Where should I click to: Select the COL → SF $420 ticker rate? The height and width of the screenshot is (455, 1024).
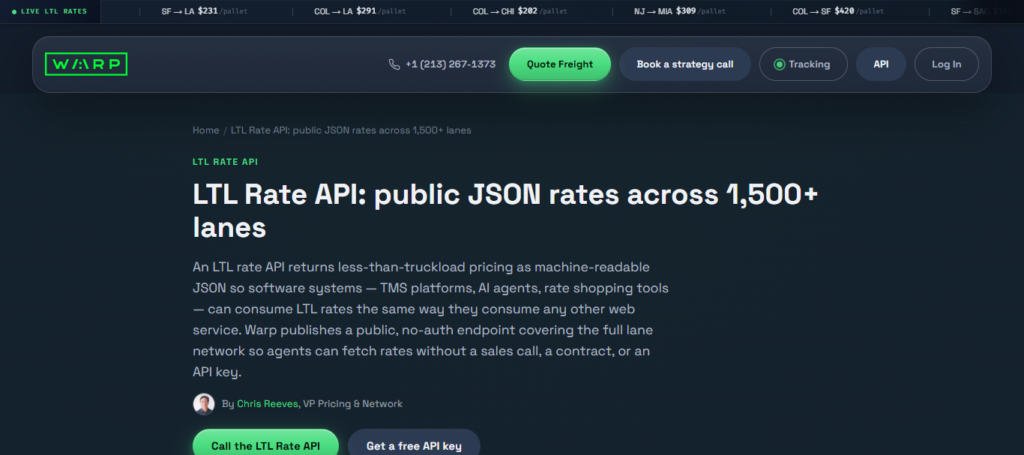[x=839, y=12]
